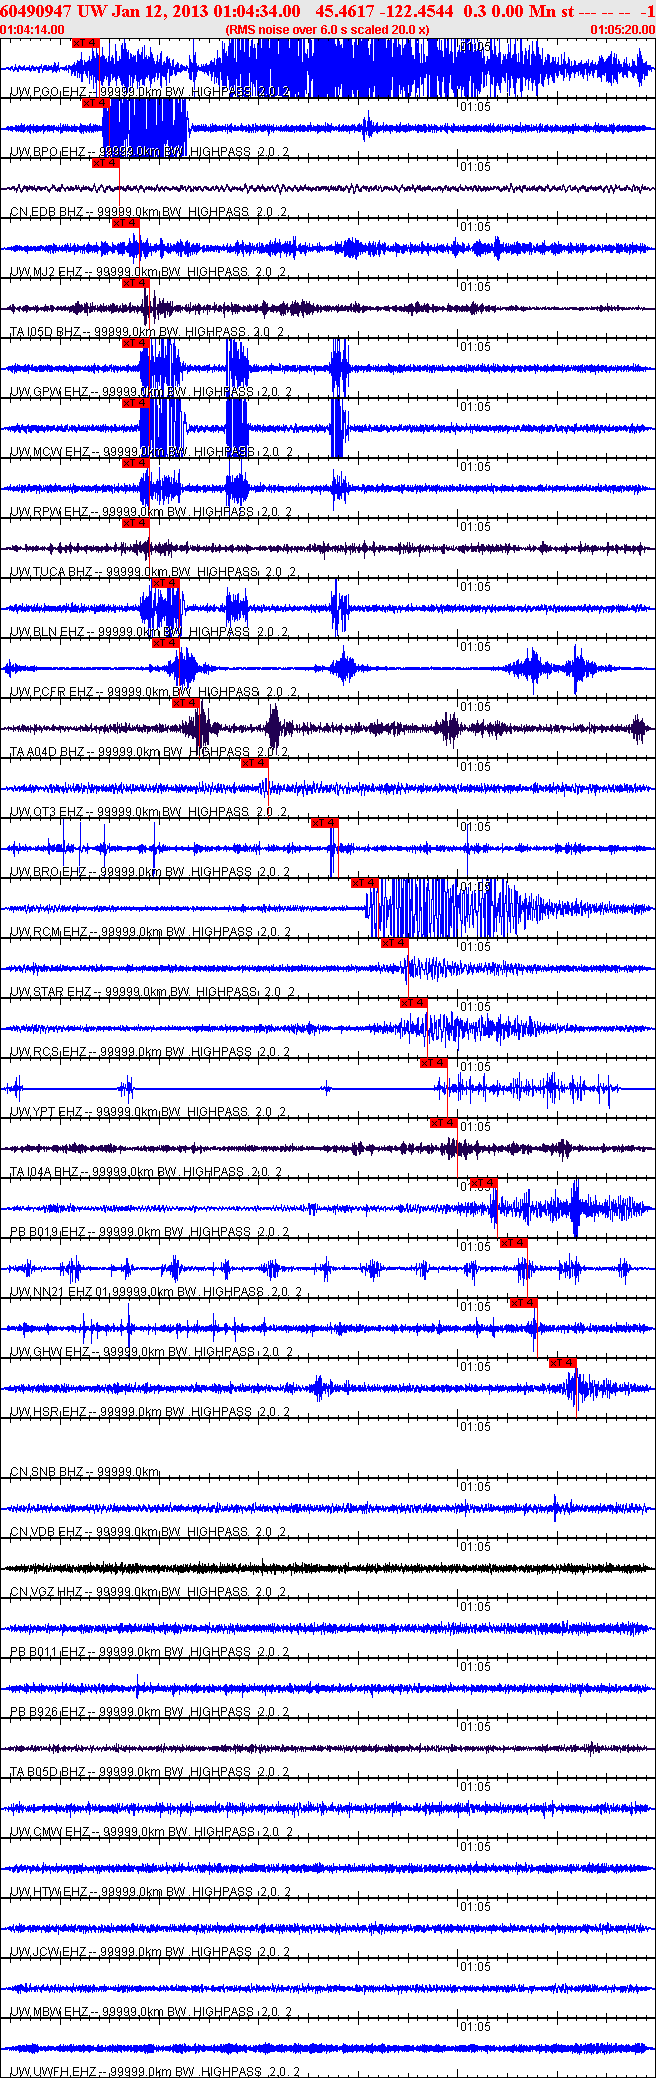Click the red pick marker on UW.RCM trace
The height and width of the screenshot is (2078, 656).
coord(364,882)
